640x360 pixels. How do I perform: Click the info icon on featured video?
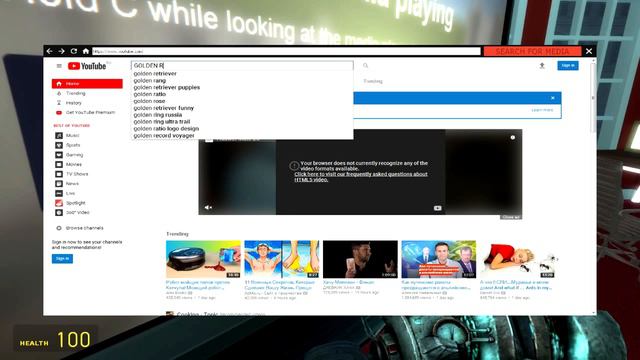click(513, 138)
